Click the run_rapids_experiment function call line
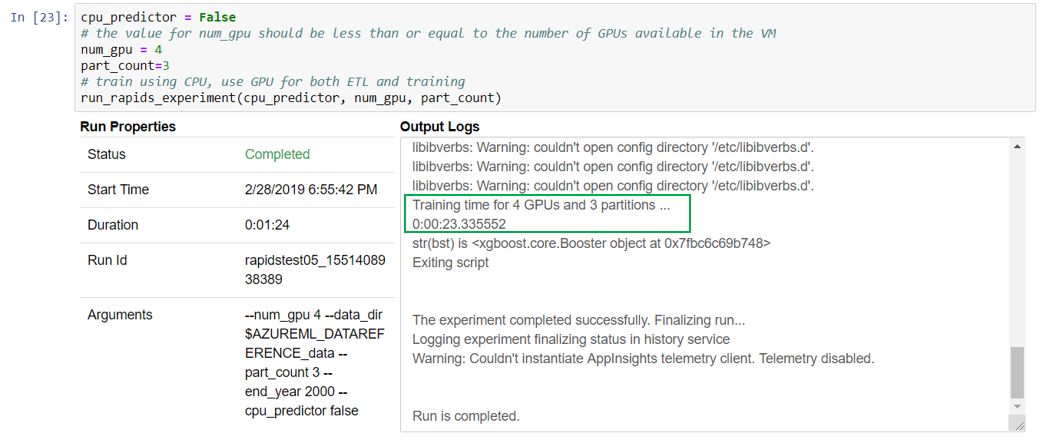 click(x=290, y=97)
